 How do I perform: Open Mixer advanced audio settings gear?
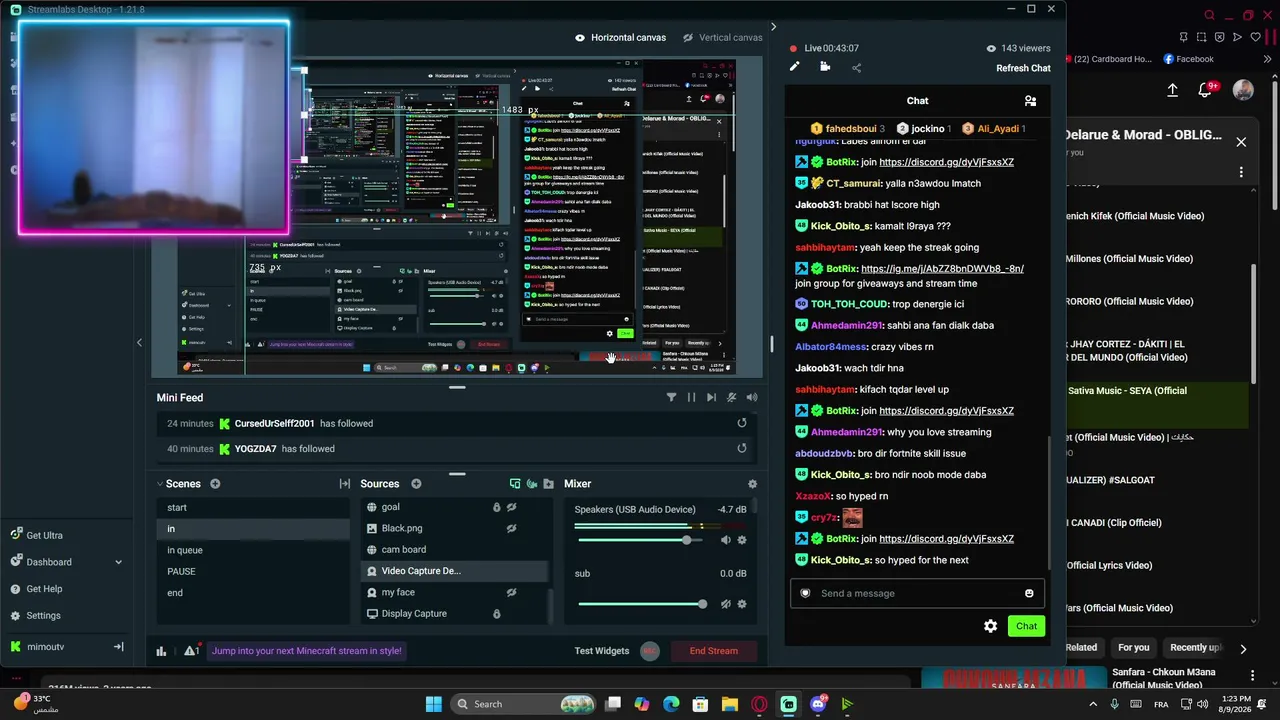coord(752,484)
